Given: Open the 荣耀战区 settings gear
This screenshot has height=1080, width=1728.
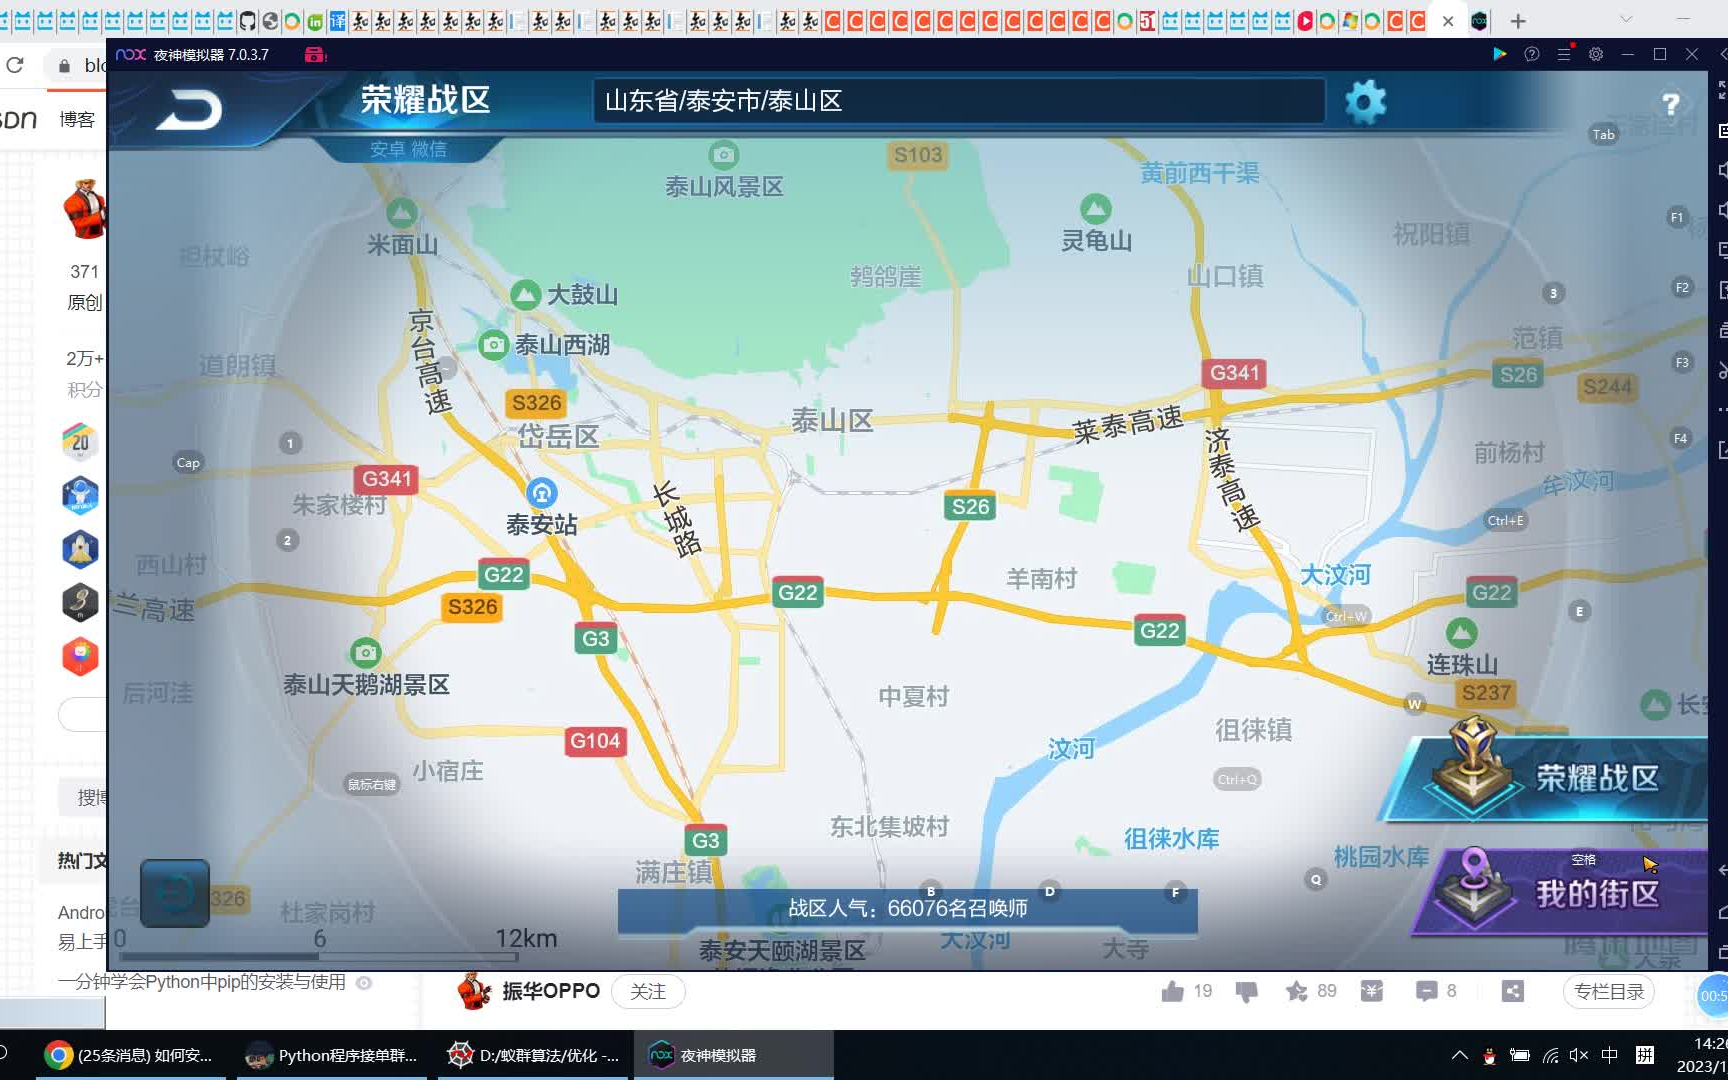Looking at the screenshot, I should pos(1365,101).
